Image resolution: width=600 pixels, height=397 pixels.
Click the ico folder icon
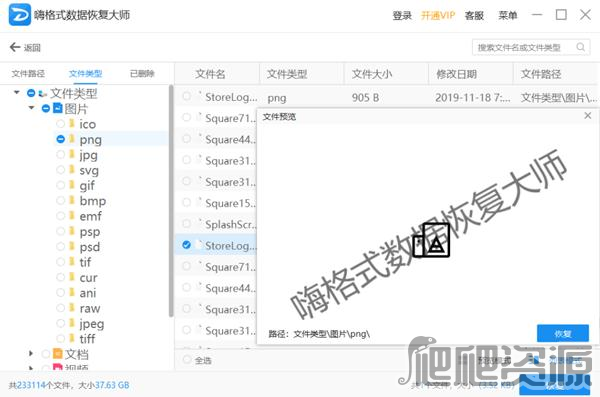click(x=71, y=123)
